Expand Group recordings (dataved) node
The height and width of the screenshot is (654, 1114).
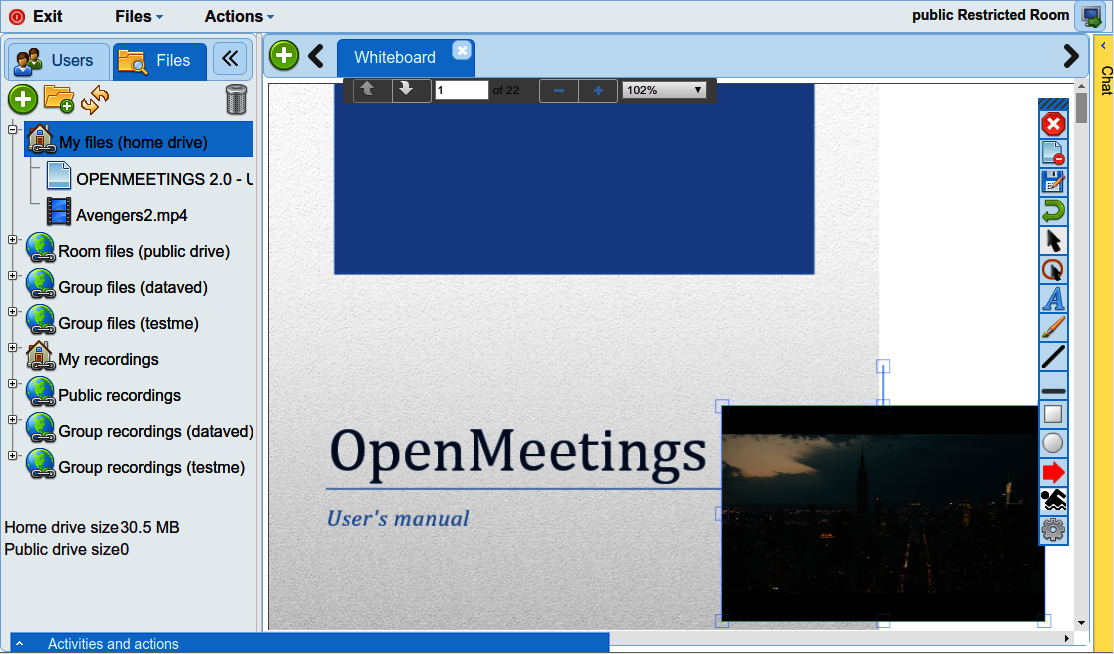tap(12, 420)
